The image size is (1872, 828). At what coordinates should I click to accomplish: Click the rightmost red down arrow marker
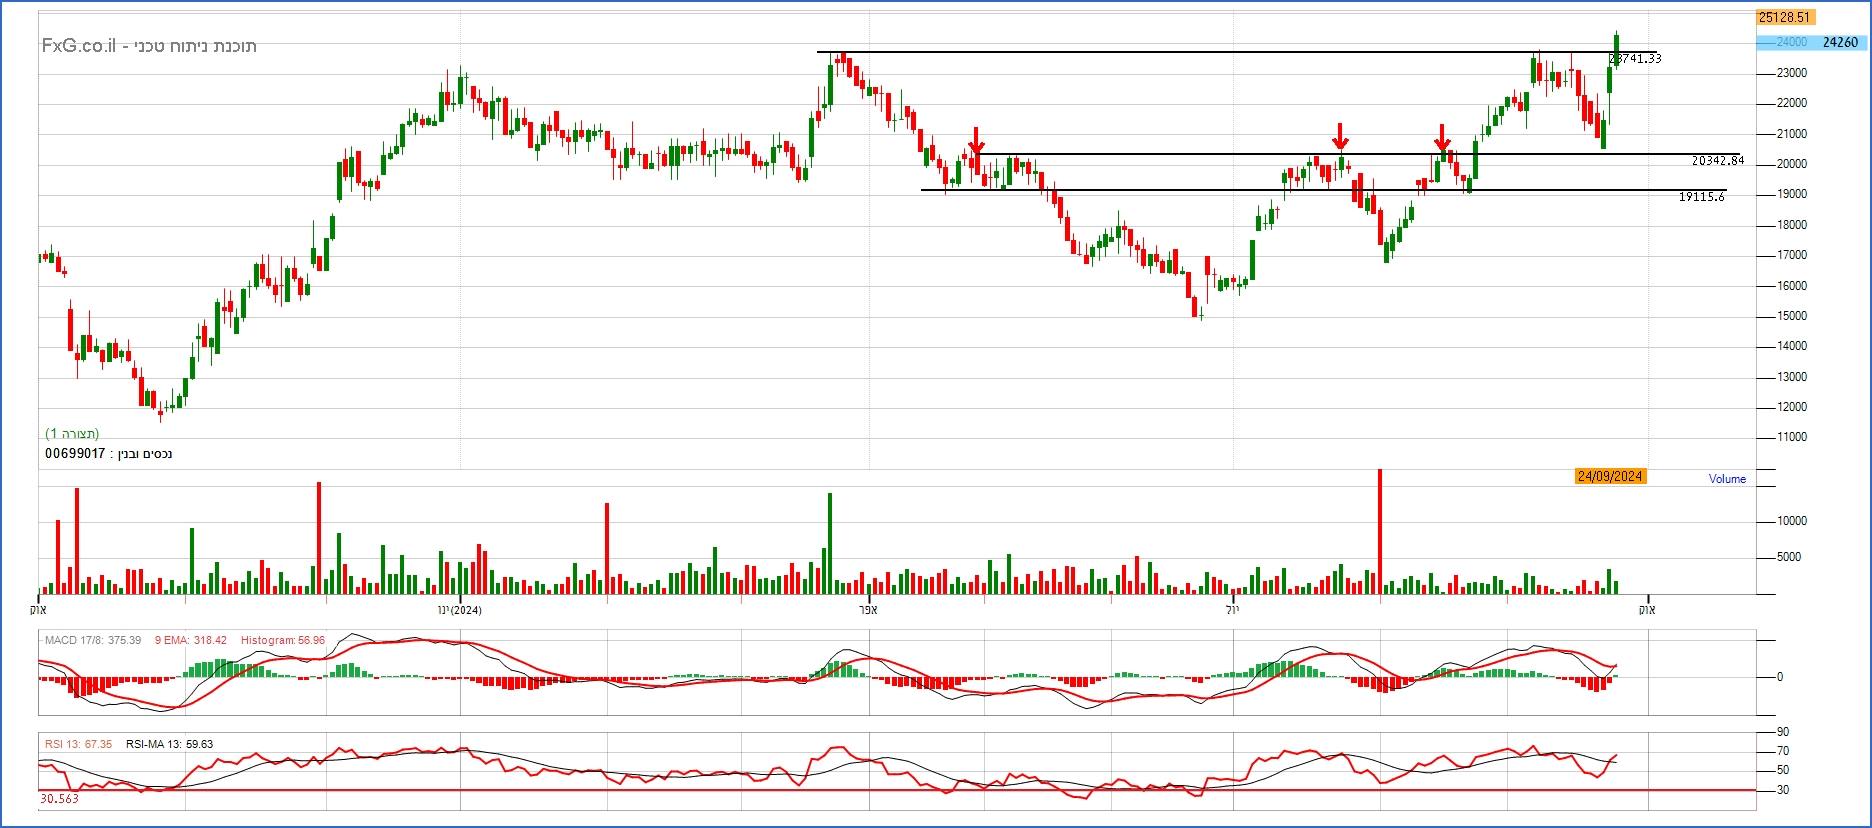pos(1442,139)
